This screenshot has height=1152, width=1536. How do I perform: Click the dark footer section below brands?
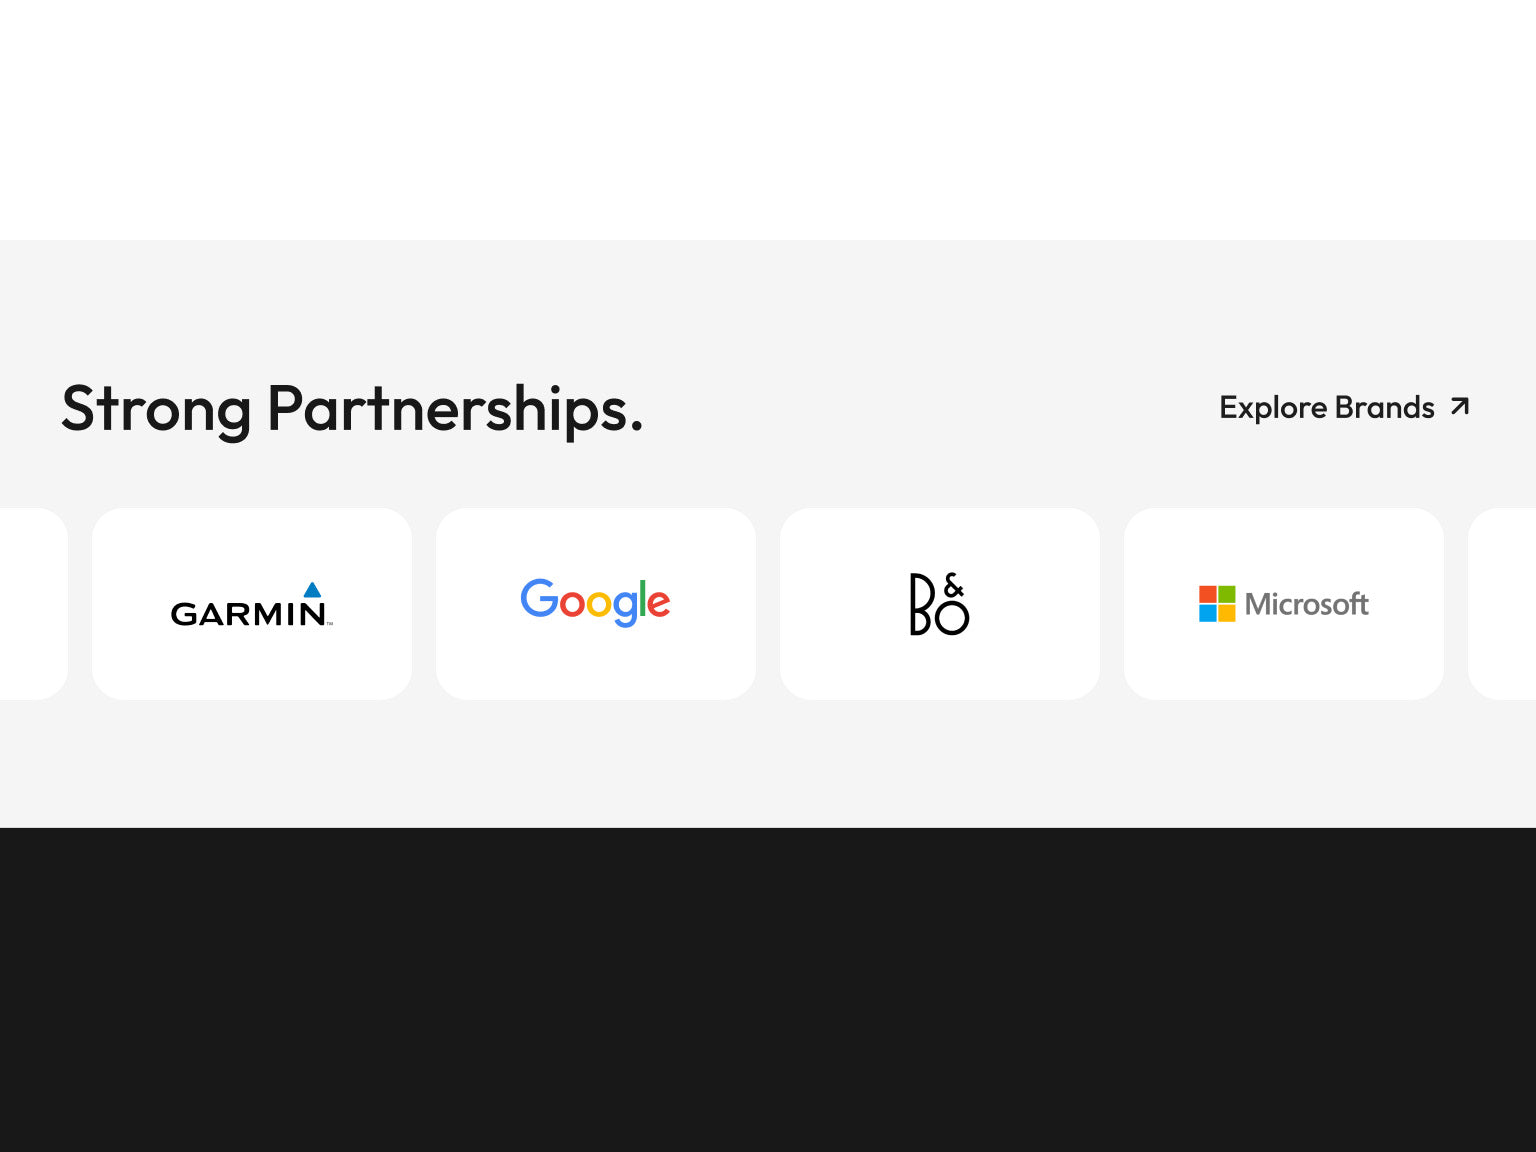point(768,990)
